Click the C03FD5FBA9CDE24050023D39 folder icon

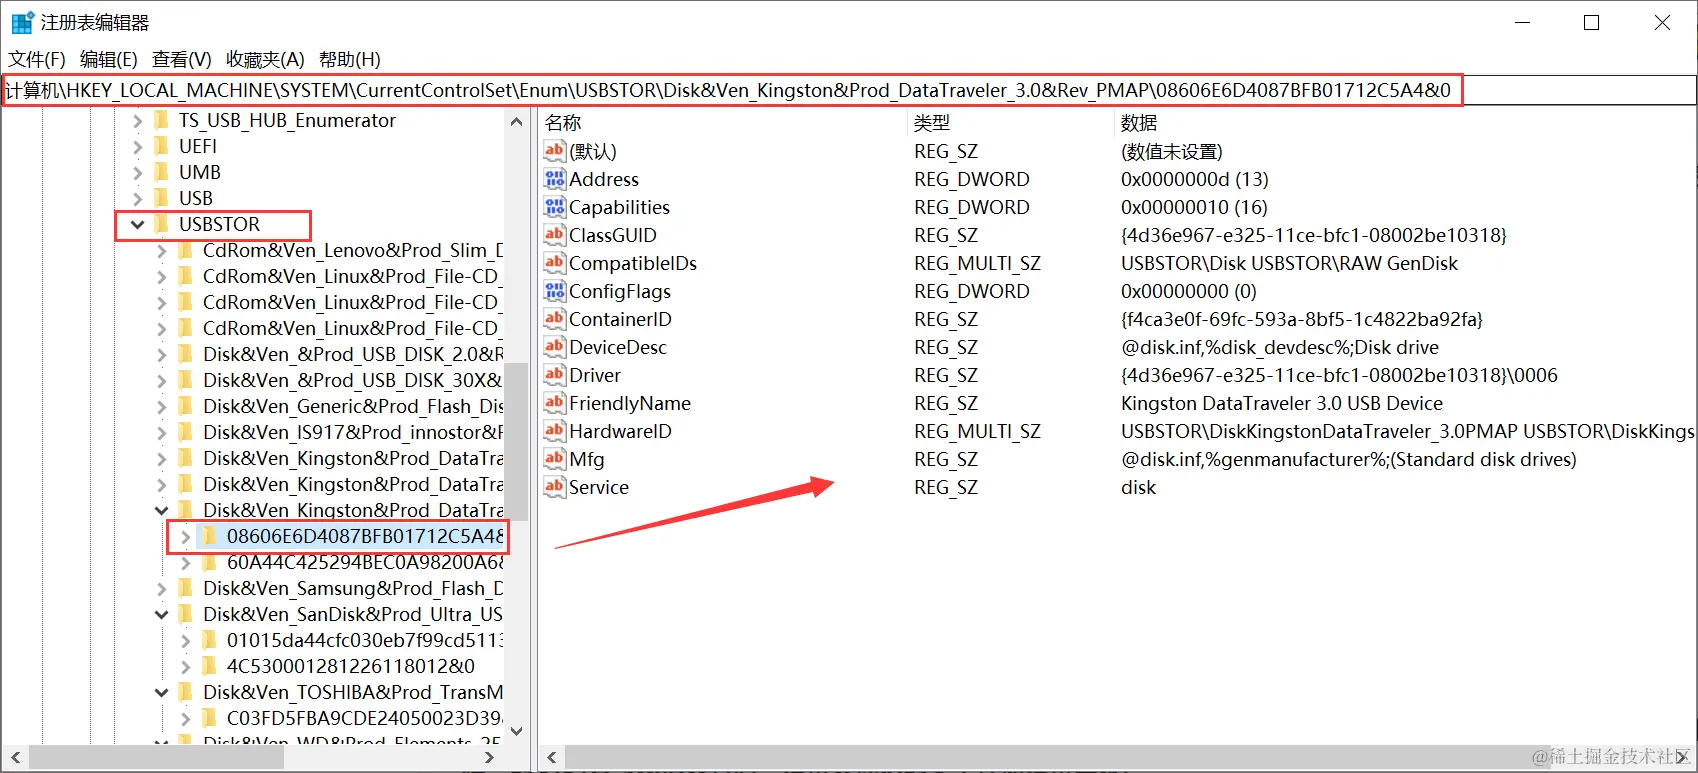point(209,718)
